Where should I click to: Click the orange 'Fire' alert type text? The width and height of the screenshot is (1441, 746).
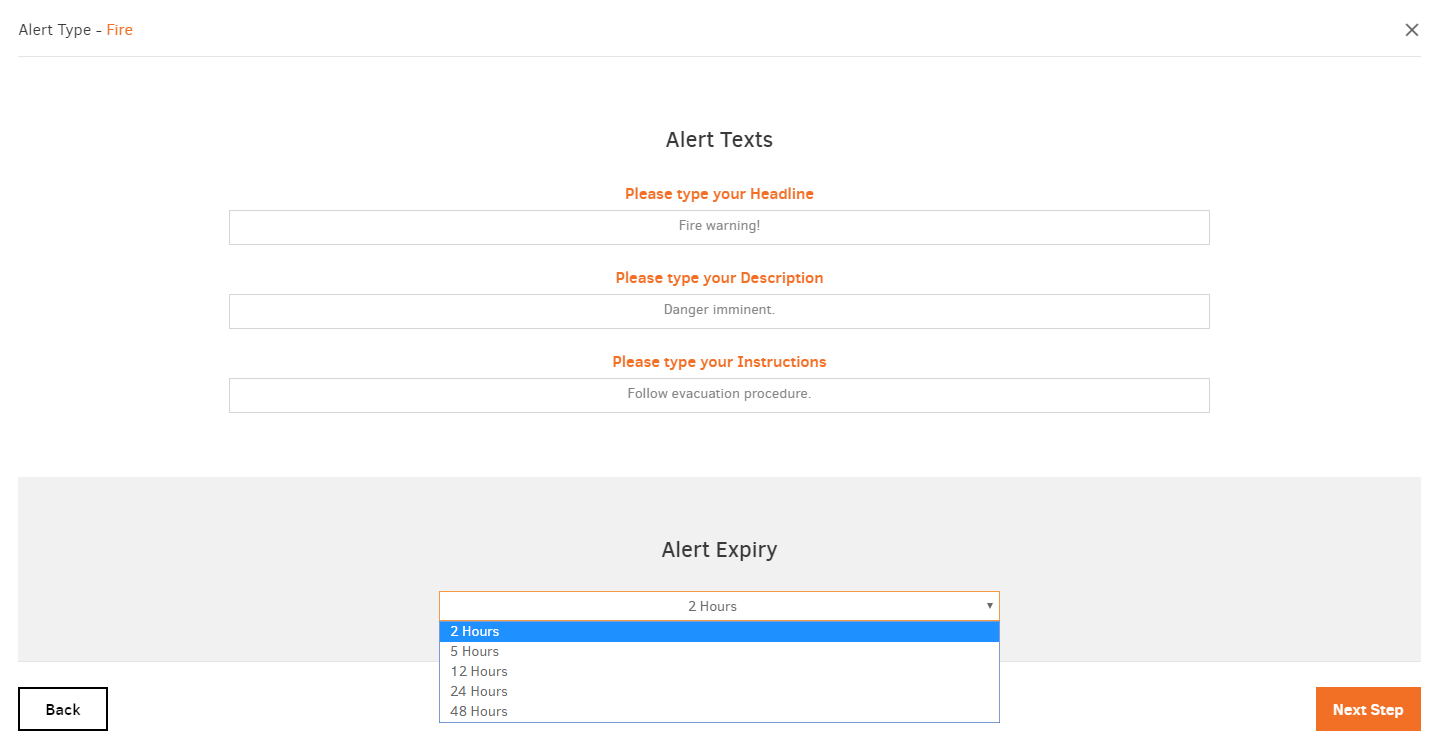tap(120, 30)
